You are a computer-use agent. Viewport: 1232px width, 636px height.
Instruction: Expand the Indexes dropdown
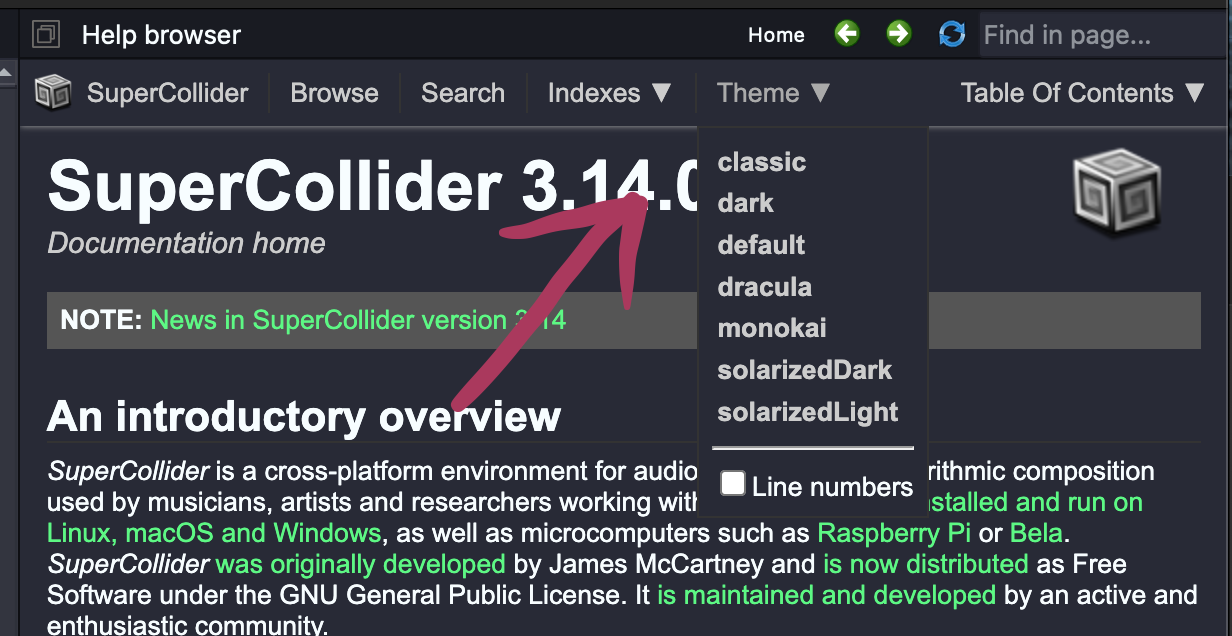(609, 93)
